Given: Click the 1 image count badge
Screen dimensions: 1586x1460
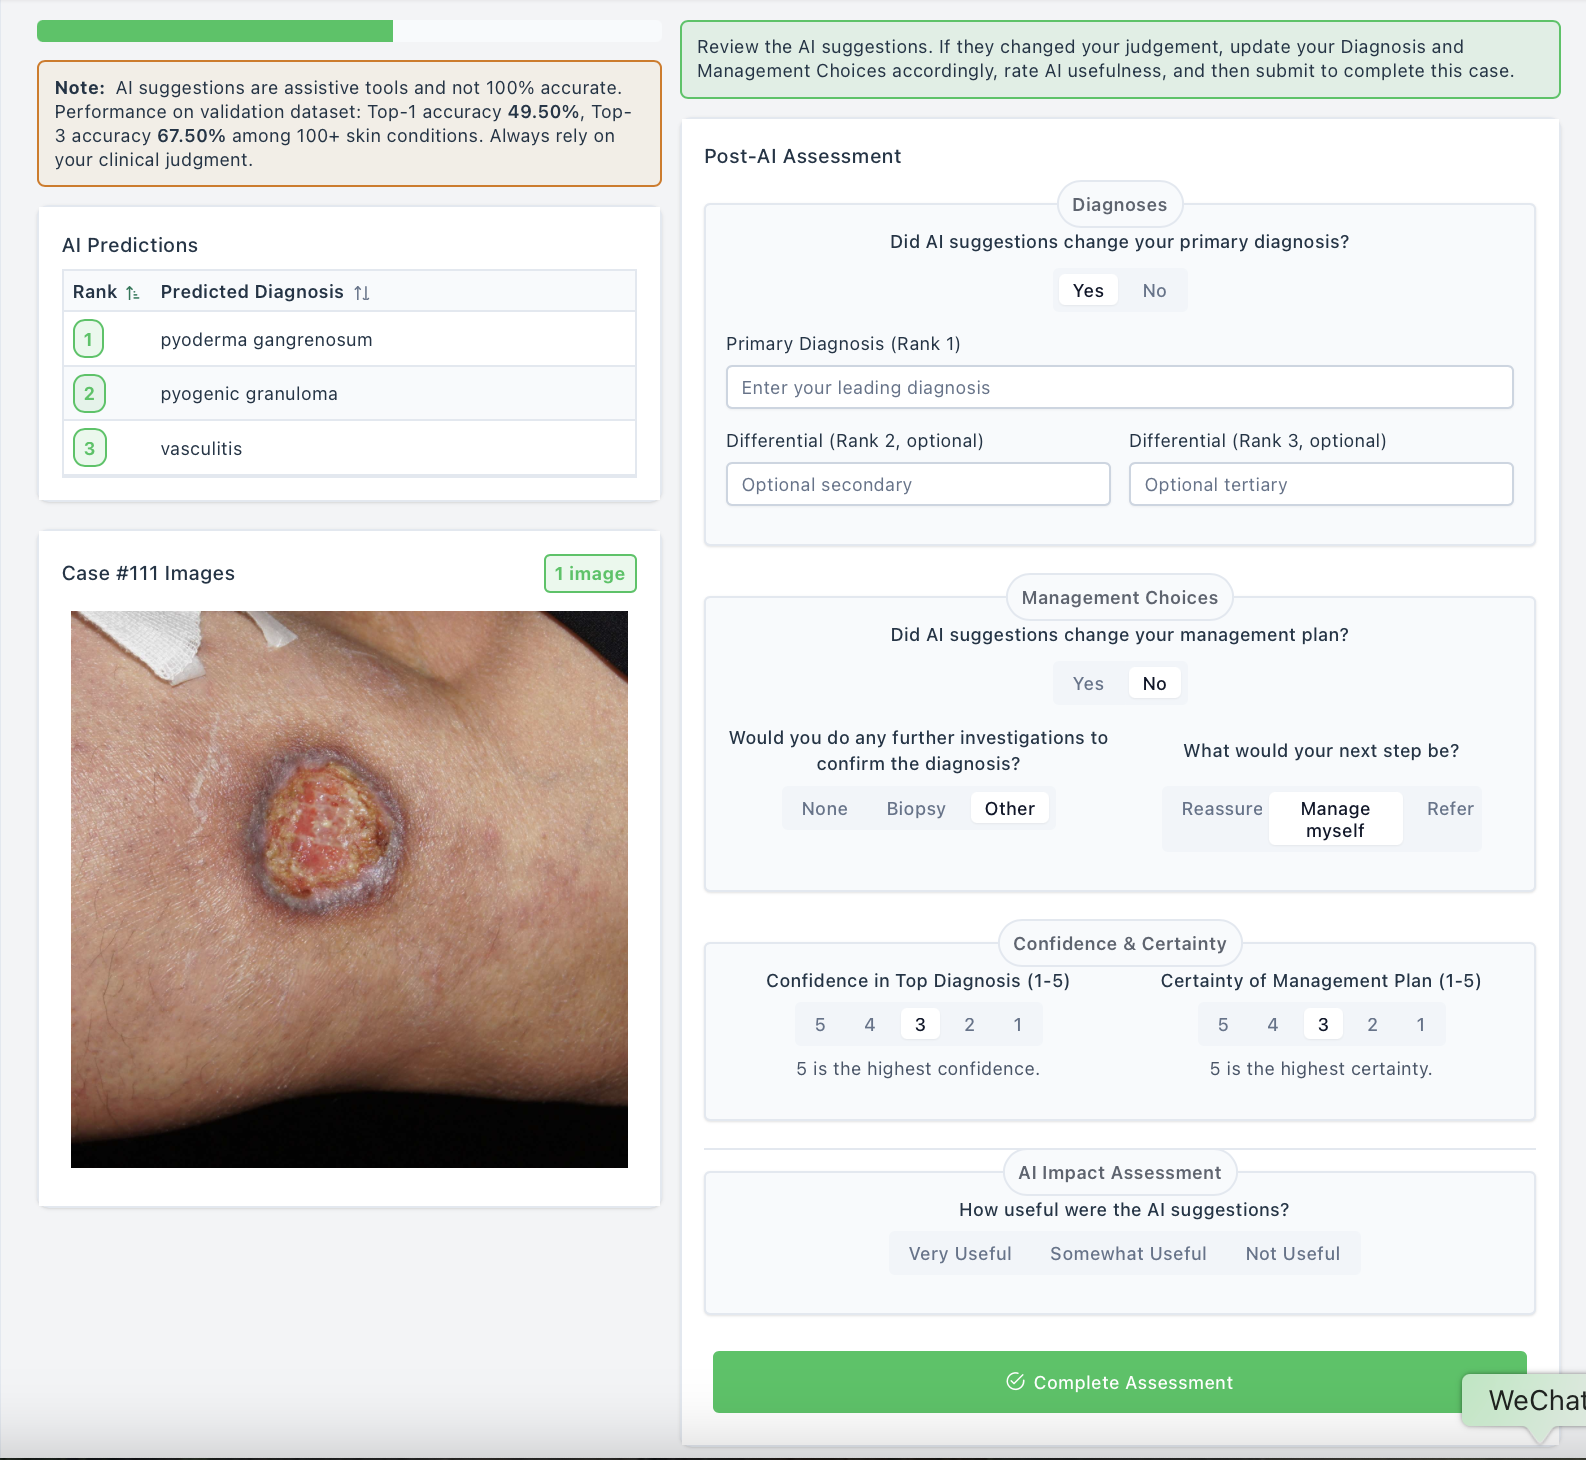Looking at the screenshot, I should point(590,574).
